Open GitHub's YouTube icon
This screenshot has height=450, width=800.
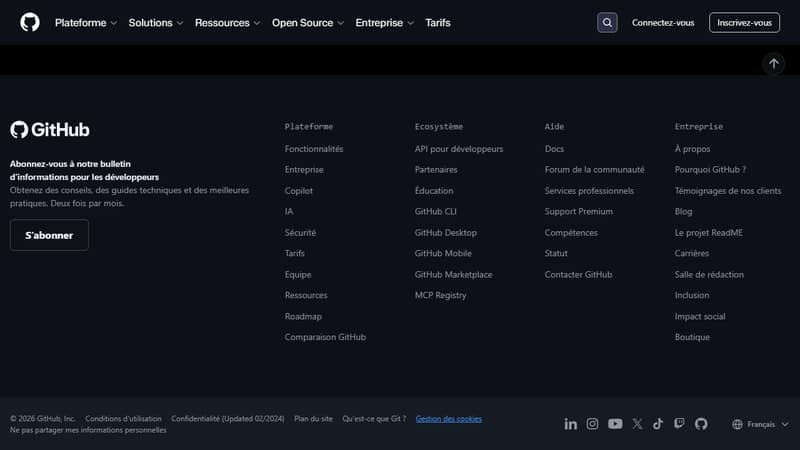click(615, 424)
